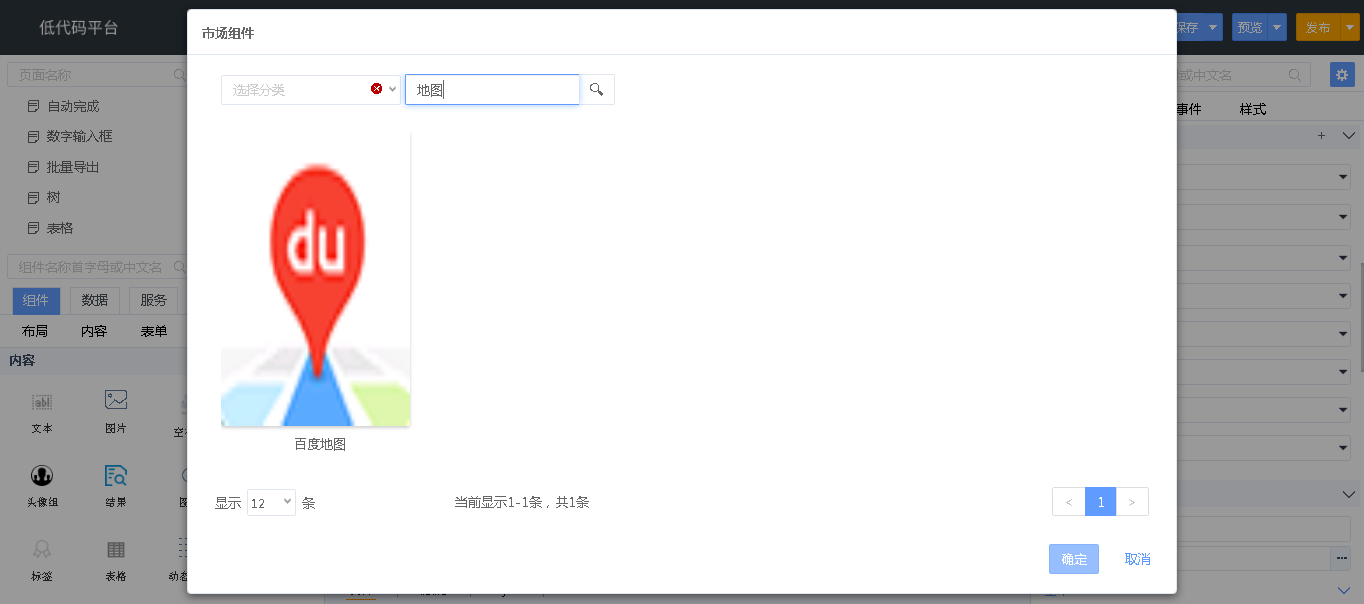Select the 表格 table component icon
This screenshot has height=604, width=1364.
tap(116, 550)
